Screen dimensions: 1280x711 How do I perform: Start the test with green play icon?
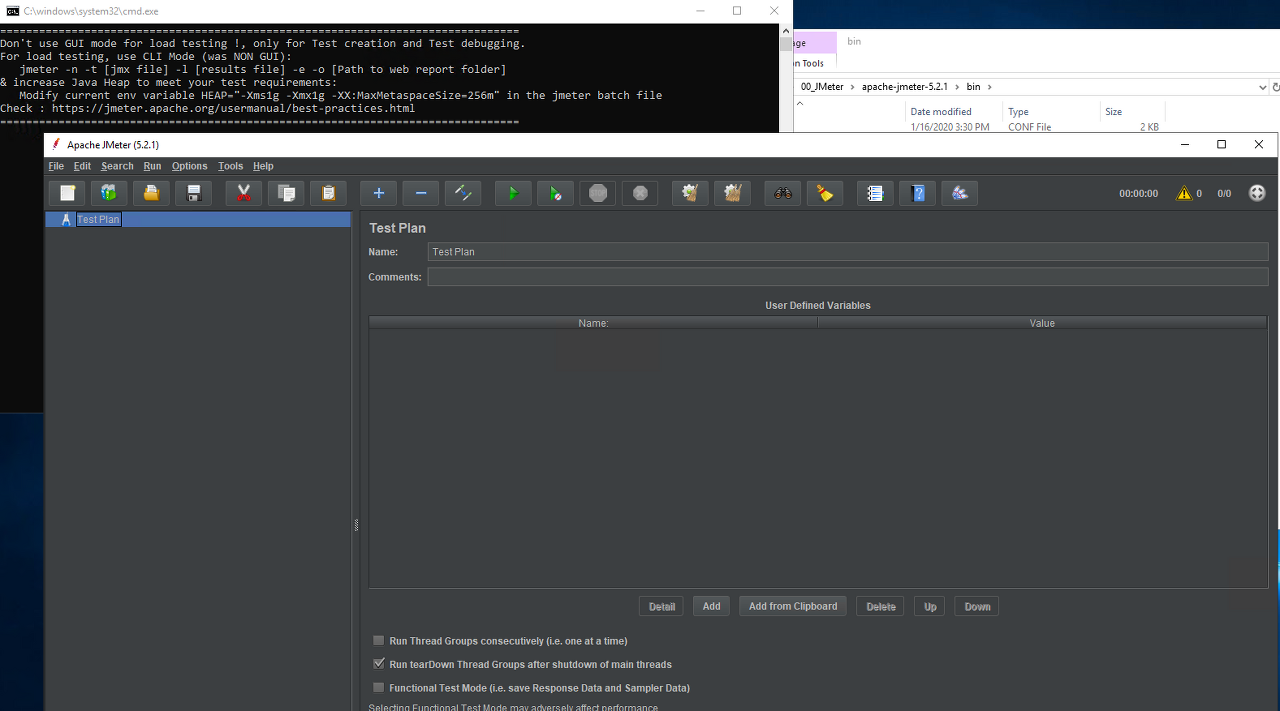coord(513,193)
